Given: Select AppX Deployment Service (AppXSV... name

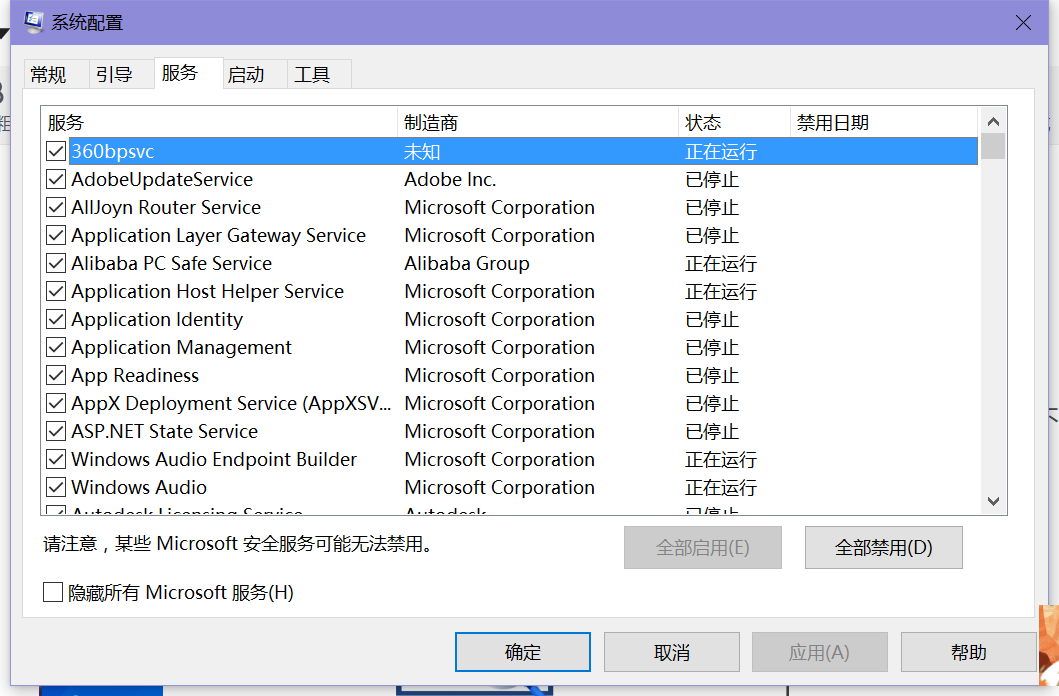Looking at the screenshot, I should (x=232, y=404).
